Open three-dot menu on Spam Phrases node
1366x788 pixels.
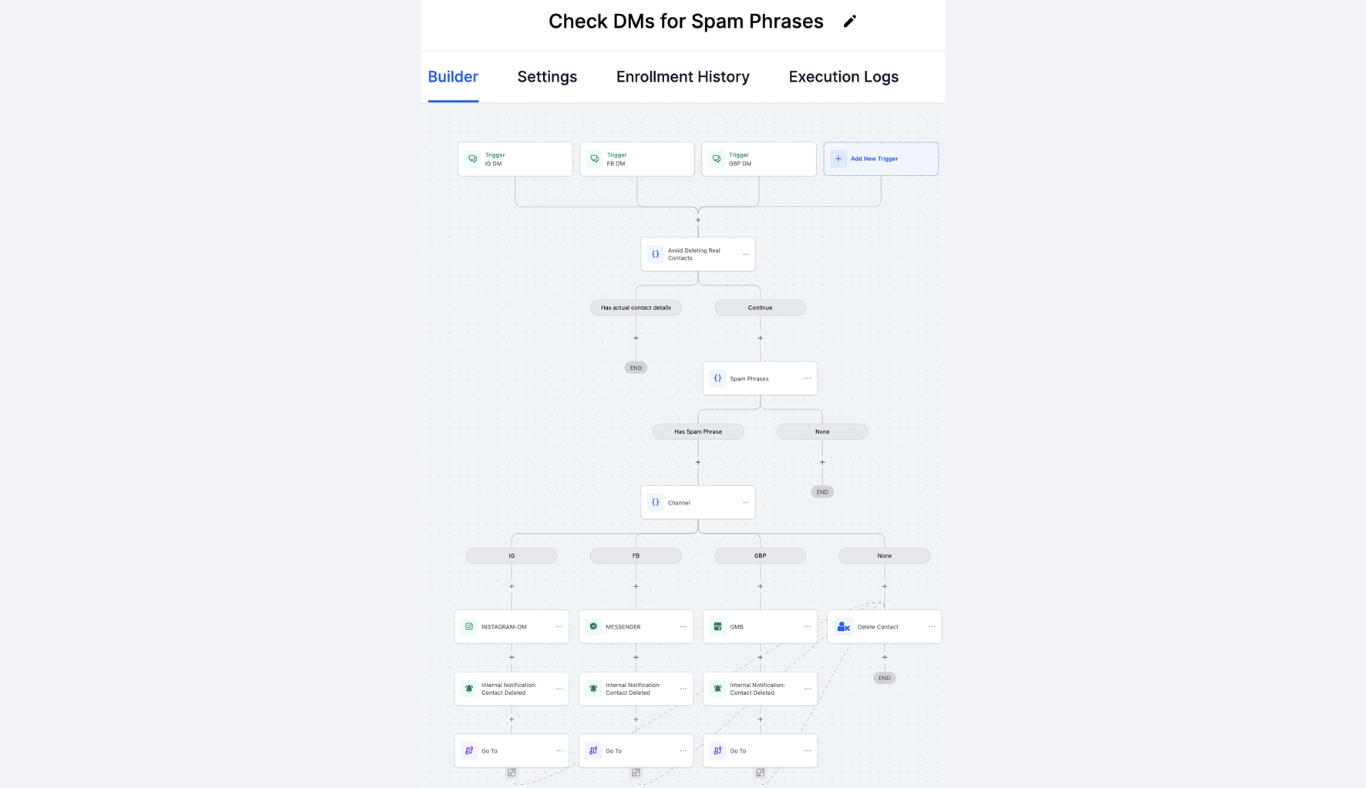807,378
